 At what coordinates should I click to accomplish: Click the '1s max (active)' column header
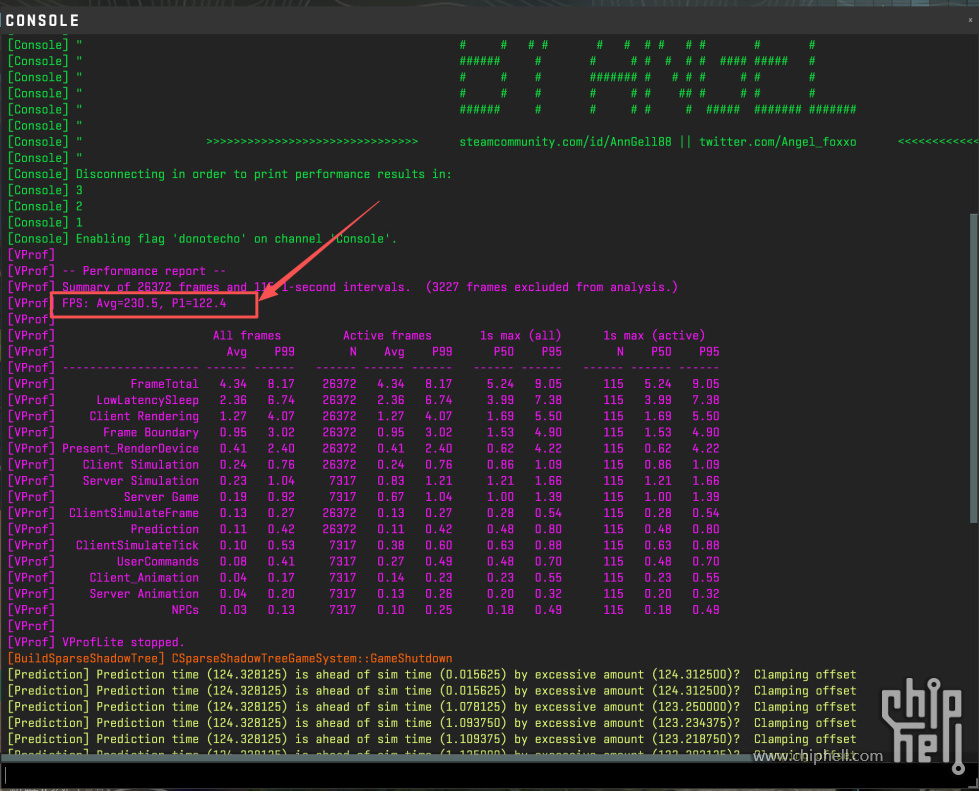click(x=654, y=336)
